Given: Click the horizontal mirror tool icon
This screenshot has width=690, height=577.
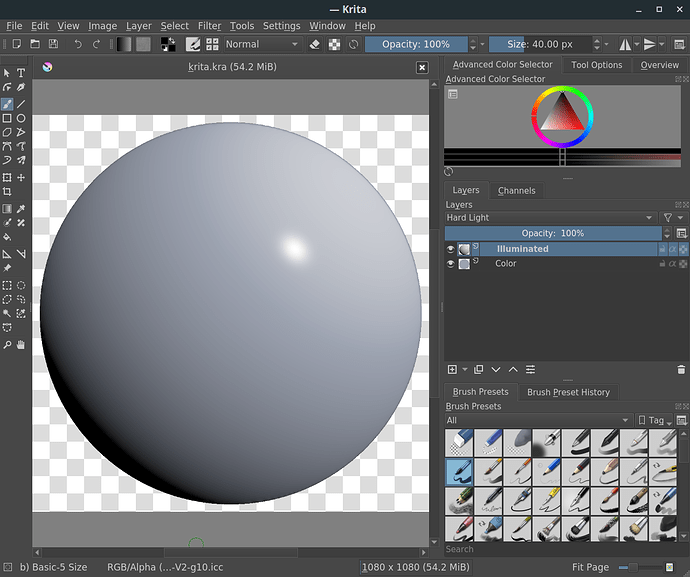Looking at the screenshot, I should tap(626, 44).
